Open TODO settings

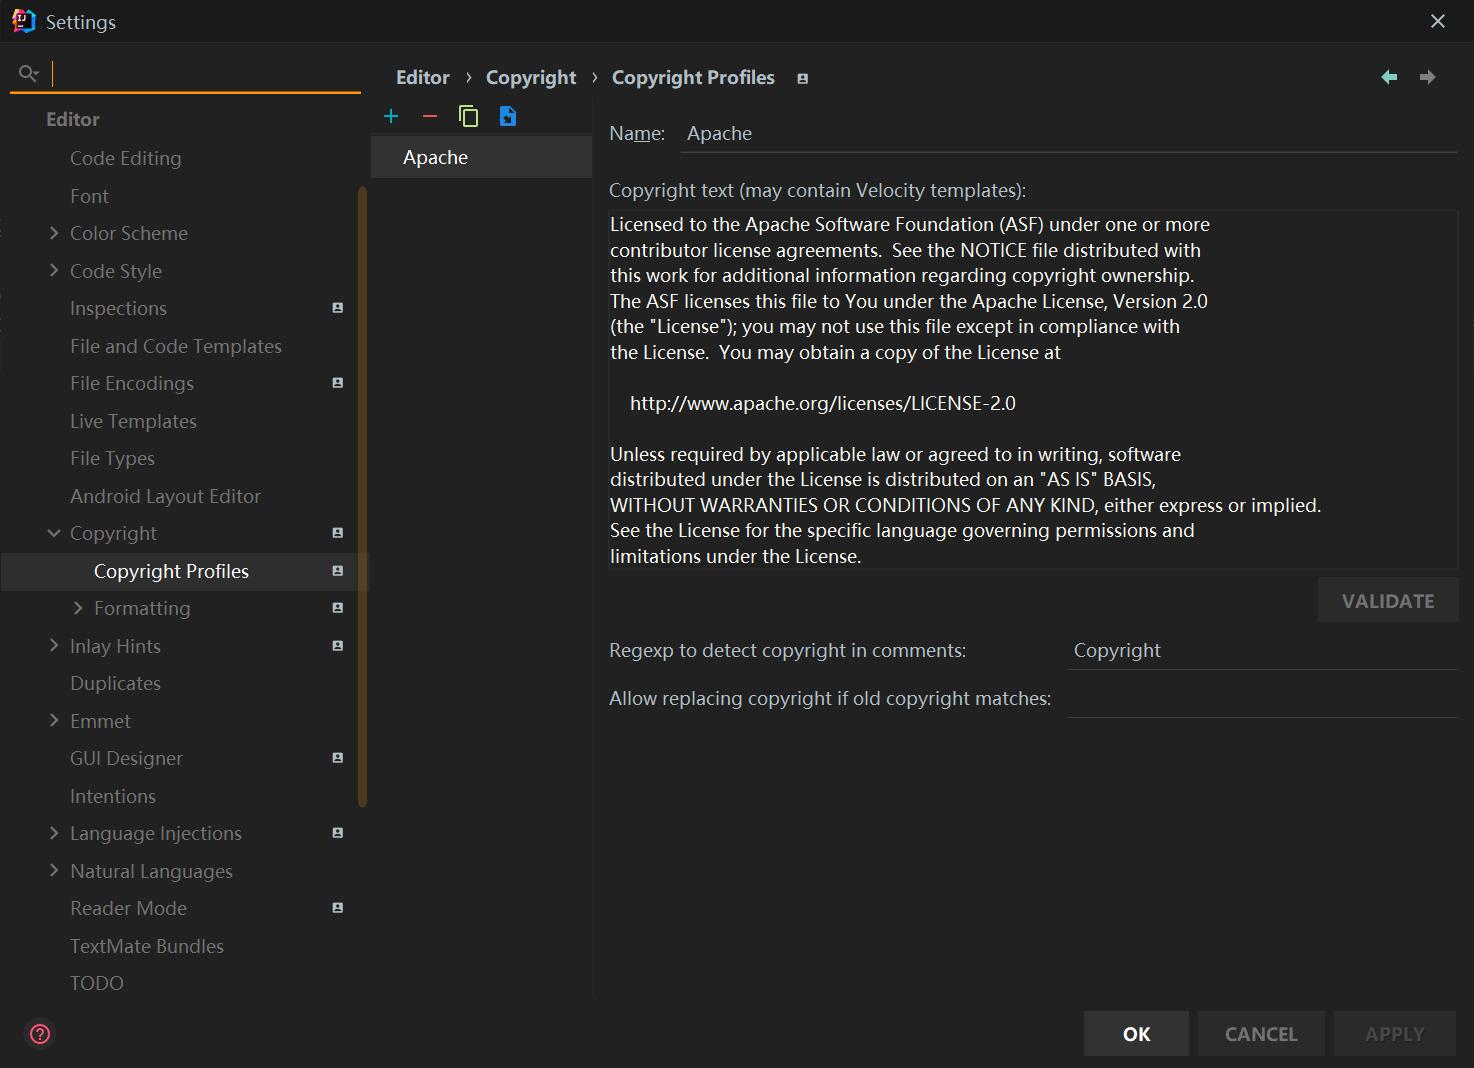tap(97, 983)
